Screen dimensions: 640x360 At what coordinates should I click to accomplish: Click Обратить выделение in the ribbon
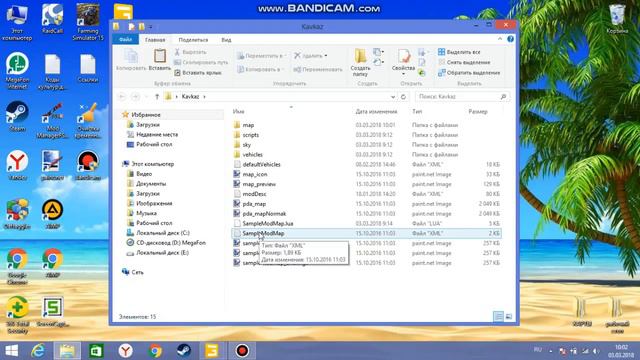pos(469,73)
